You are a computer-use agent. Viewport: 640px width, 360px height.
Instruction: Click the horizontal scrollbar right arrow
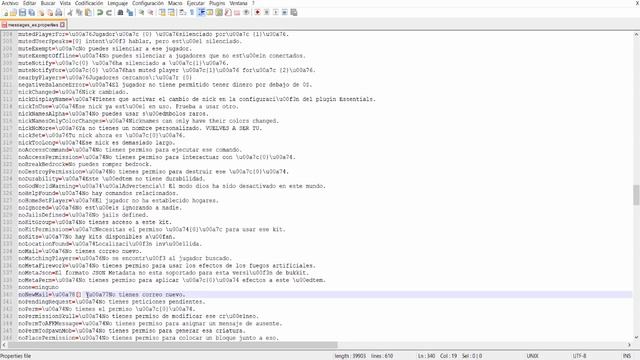pyautogui.click(x=629, y=345)
